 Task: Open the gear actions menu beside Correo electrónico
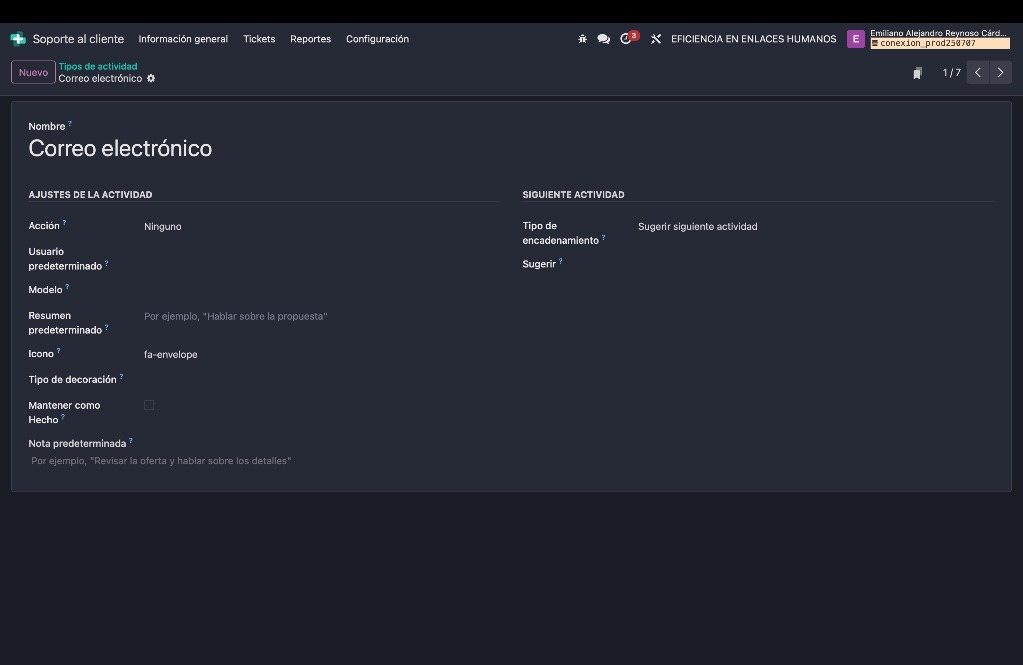(151, 79)
